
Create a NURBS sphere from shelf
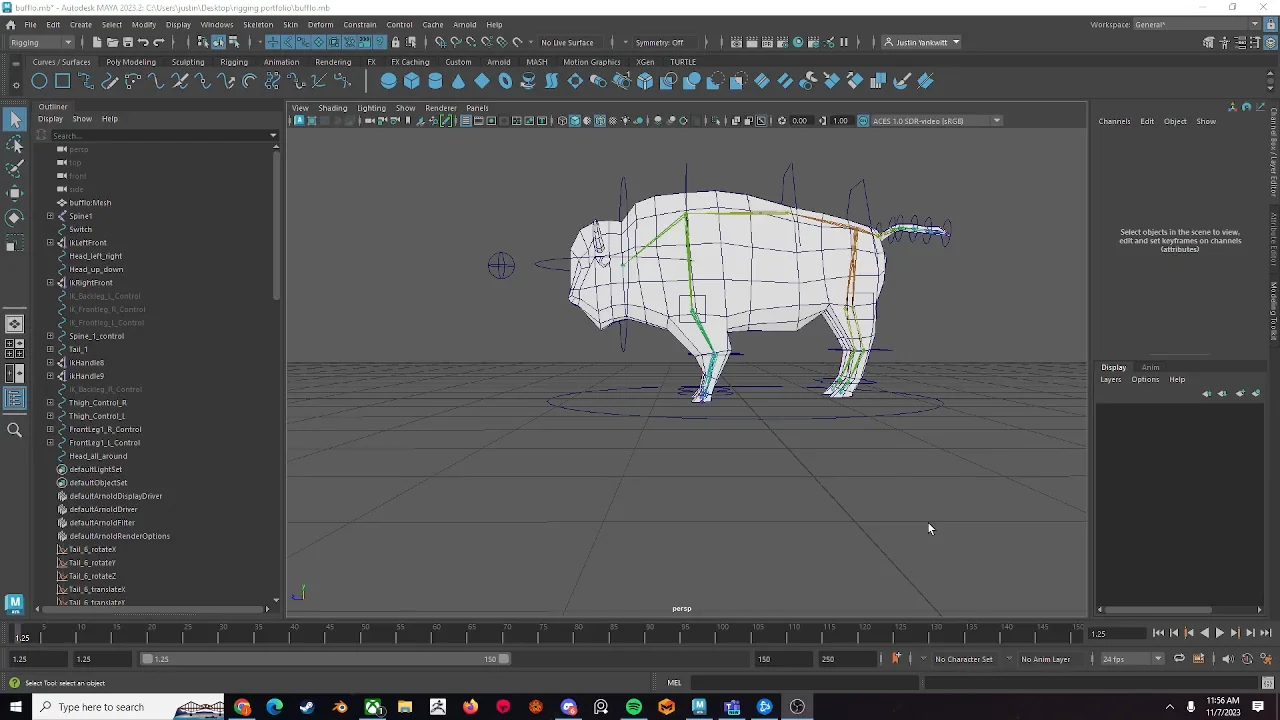388,81
